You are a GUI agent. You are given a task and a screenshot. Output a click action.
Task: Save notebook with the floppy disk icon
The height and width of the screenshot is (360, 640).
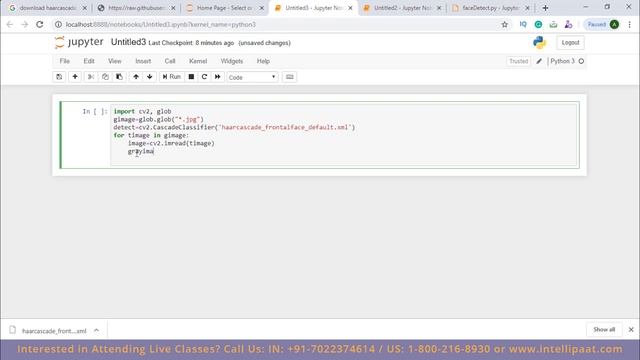coord(59,77)
